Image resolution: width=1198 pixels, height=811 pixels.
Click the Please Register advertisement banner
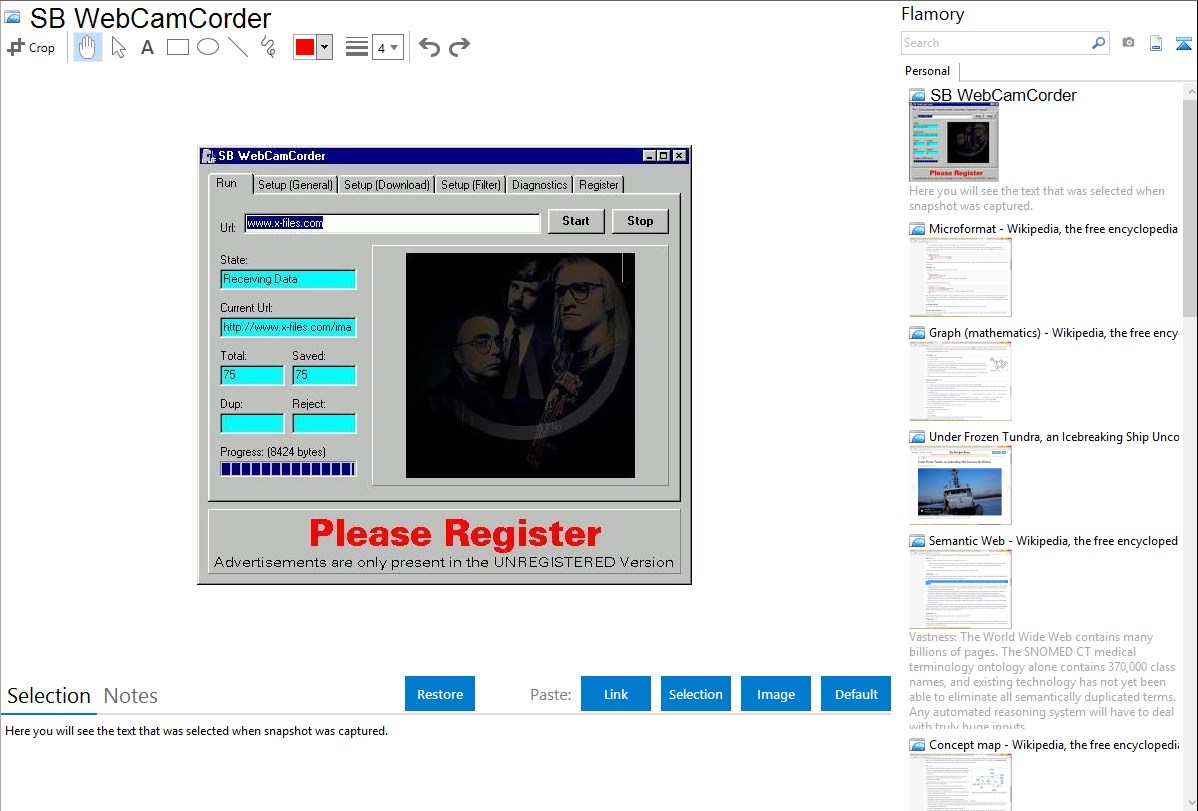click(x=444, y=543)
